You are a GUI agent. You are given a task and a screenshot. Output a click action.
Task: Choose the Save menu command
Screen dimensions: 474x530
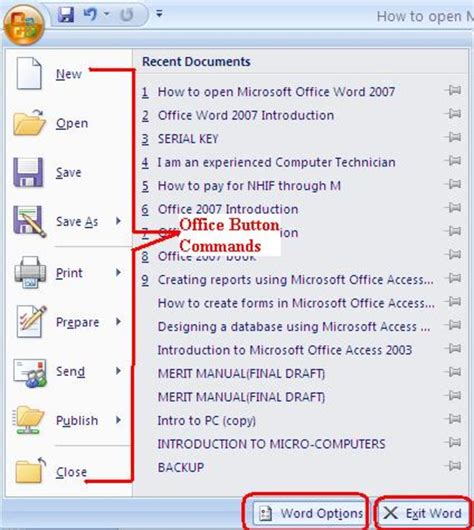[x=69, y=172]
